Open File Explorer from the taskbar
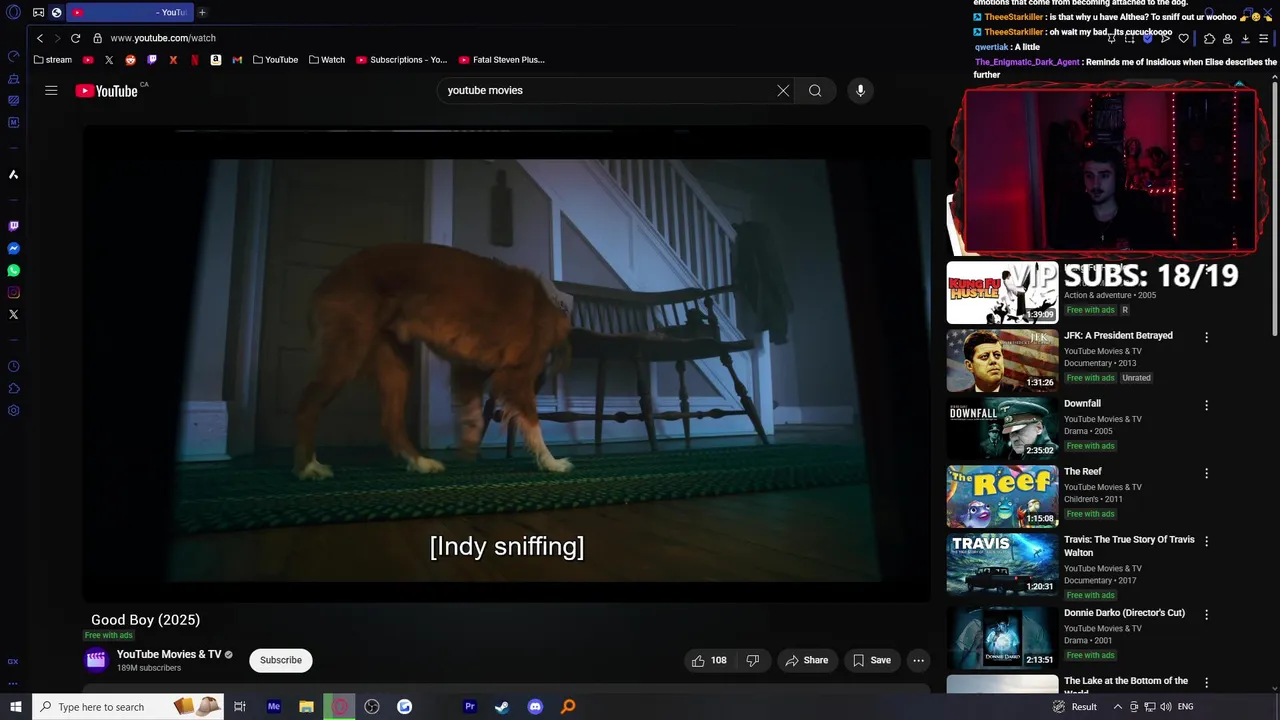This screenshot has height=720, width=1280. (x=306, y=707)
